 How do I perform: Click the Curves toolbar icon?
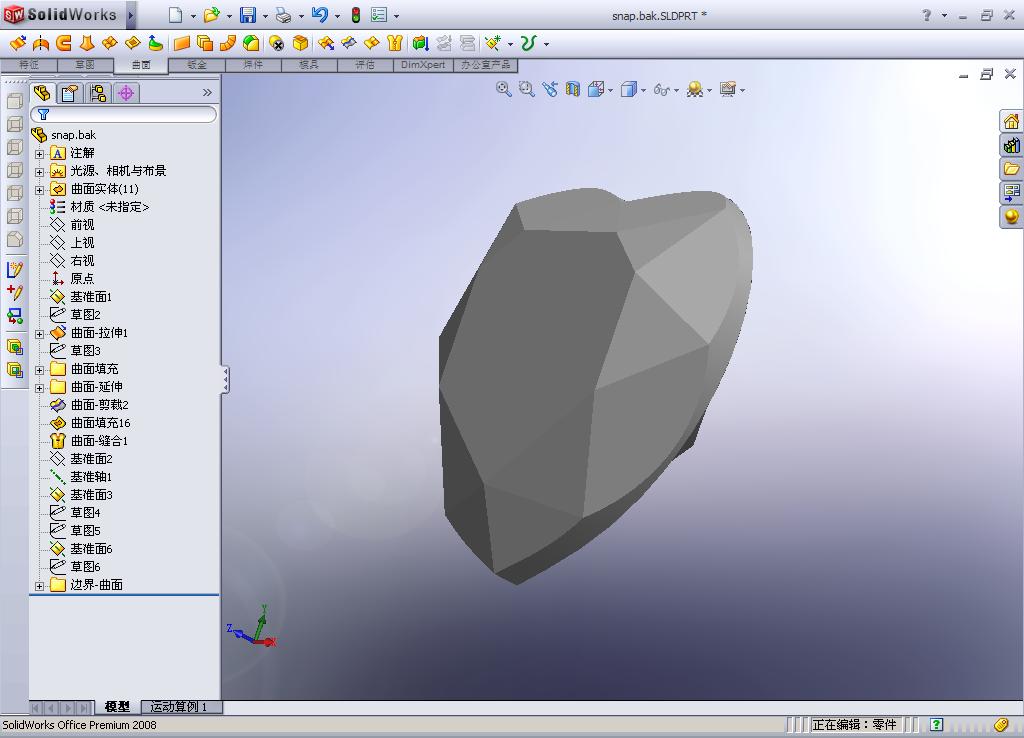point(528,44)
